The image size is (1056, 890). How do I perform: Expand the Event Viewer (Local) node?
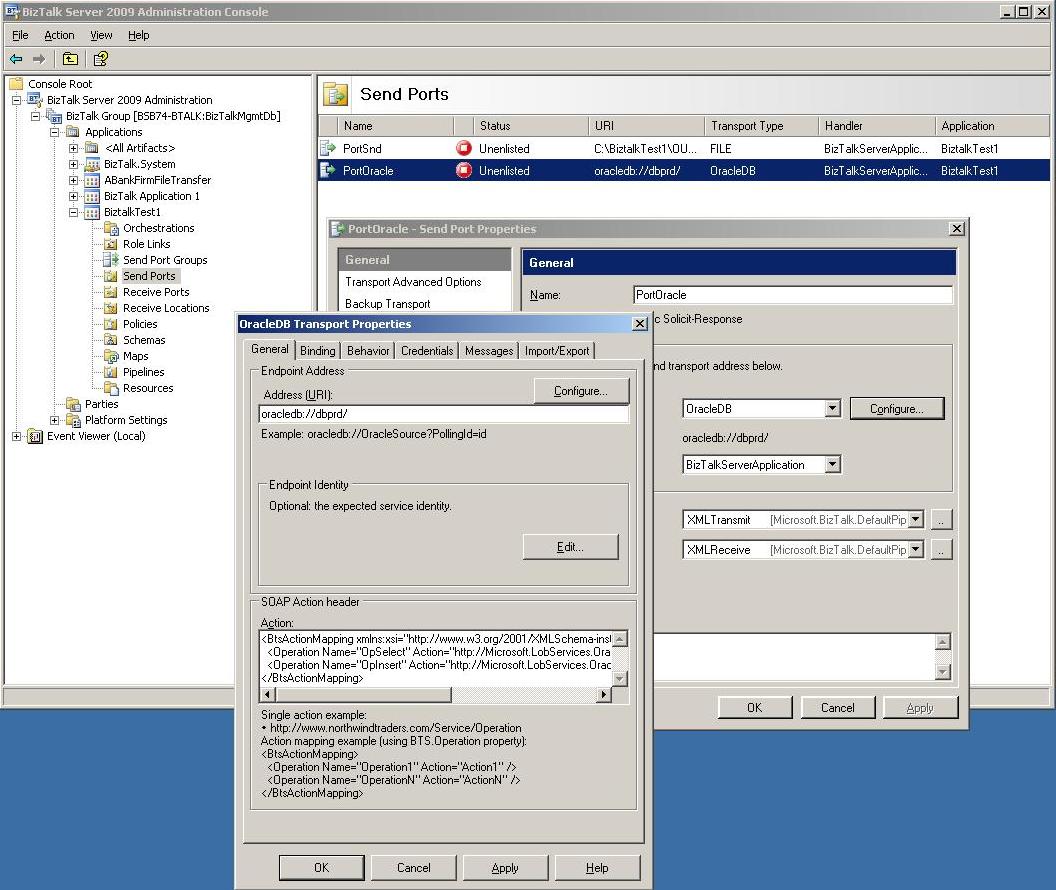17,436
